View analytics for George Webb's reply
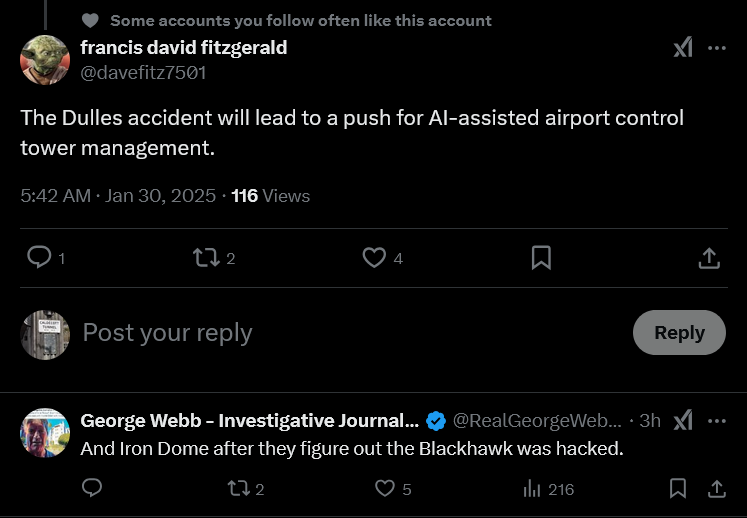The image size is (747, 518). (532, 488)
